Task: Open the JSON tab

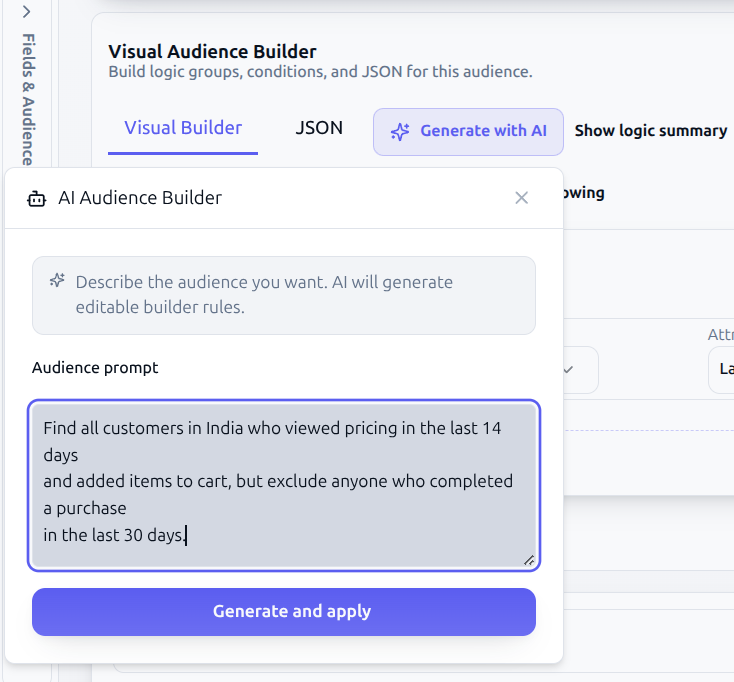Action: coord(319,128)
